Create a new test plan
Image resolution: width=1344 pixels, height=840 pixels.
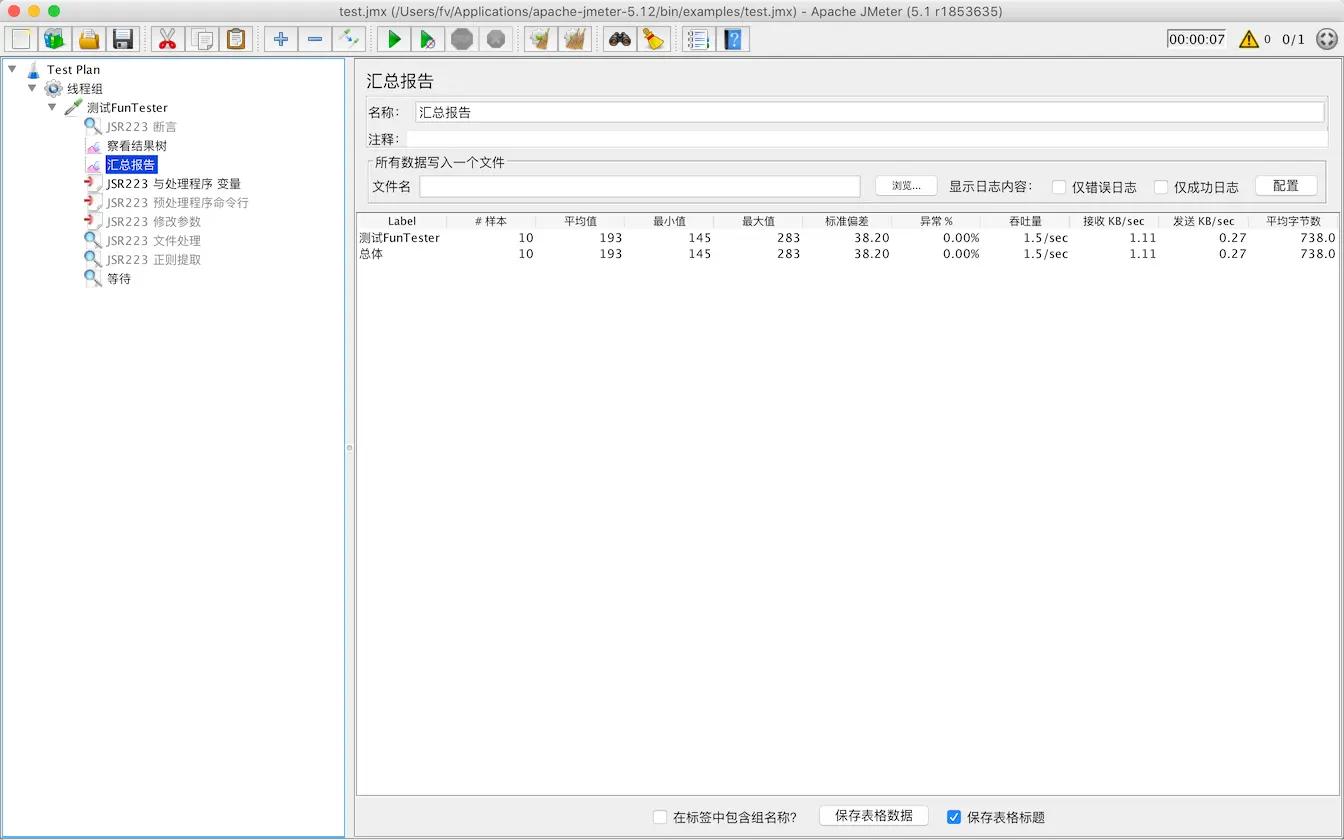pyautogui.click(x=21, y=39)
